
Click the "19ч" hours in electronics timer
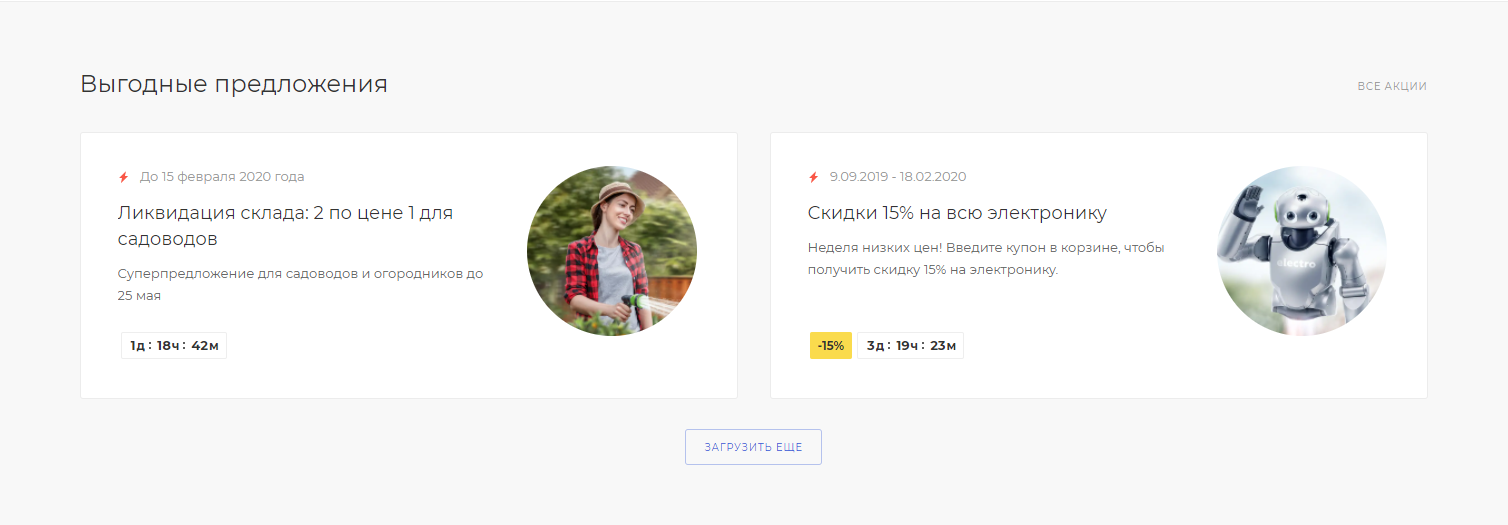coord(908,346)
